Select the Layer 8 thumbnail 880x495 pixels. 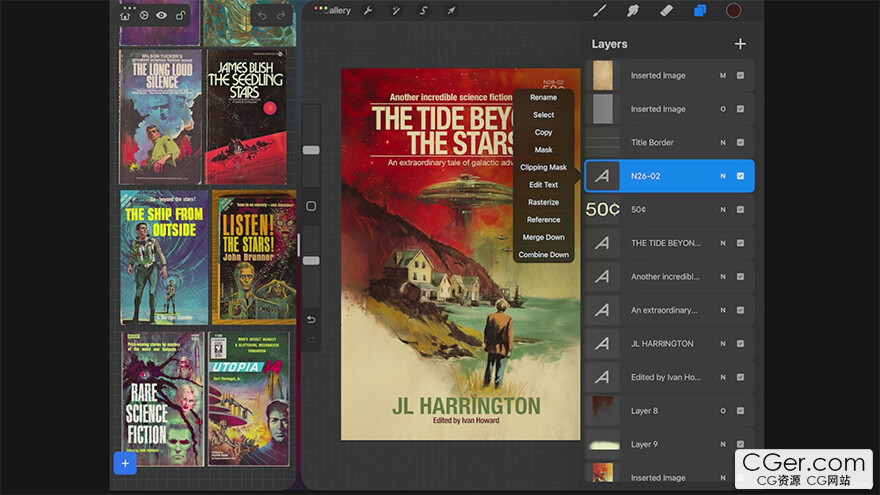[603, 411]
